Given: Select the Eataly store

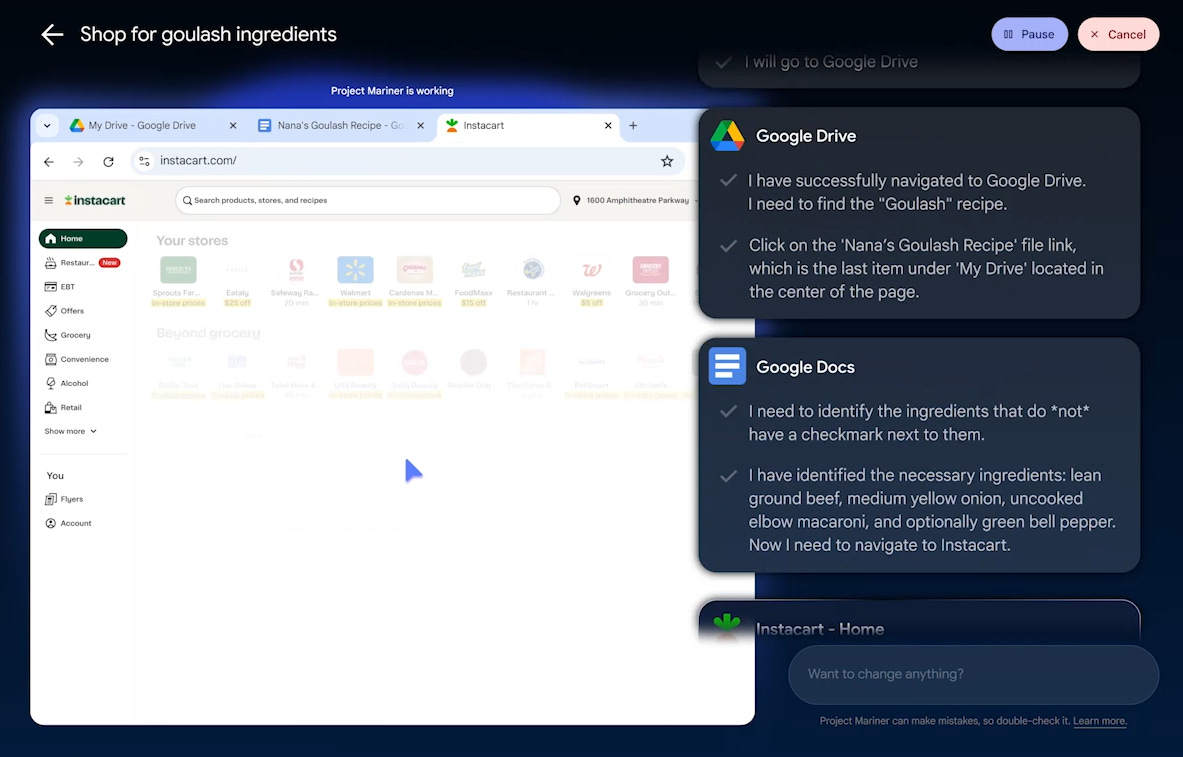Looking at the screenshot, I should tap(237, 281).
